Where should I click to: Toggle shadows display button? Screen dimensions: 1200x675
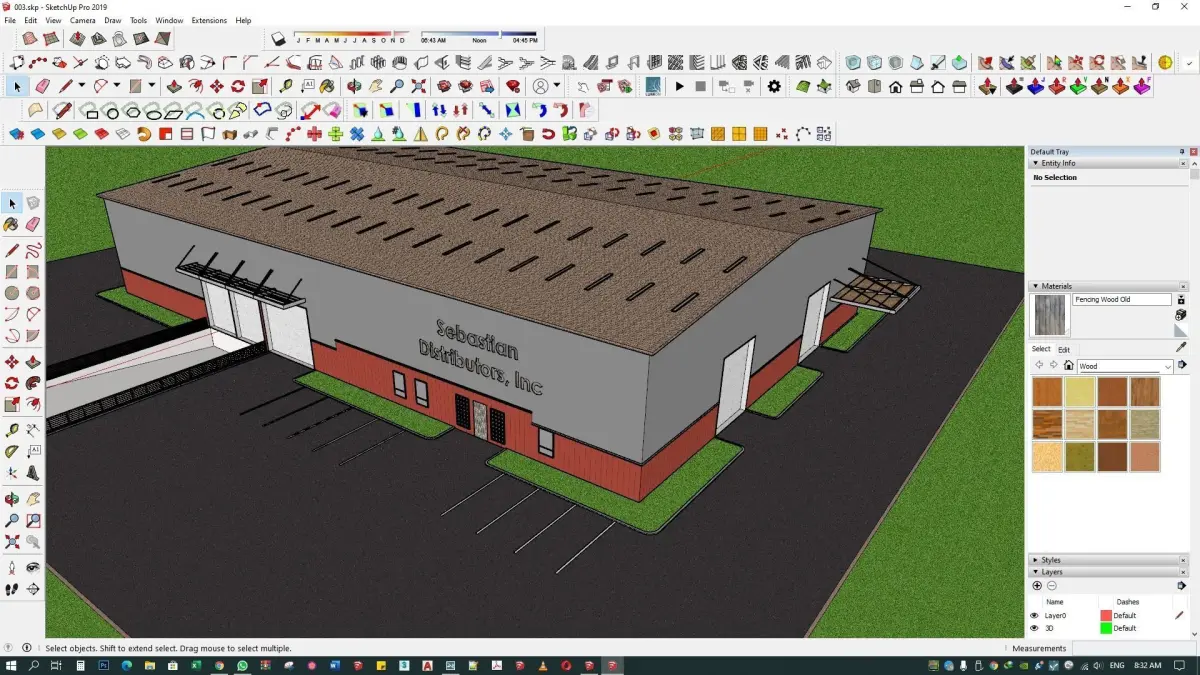pos(278,39)
